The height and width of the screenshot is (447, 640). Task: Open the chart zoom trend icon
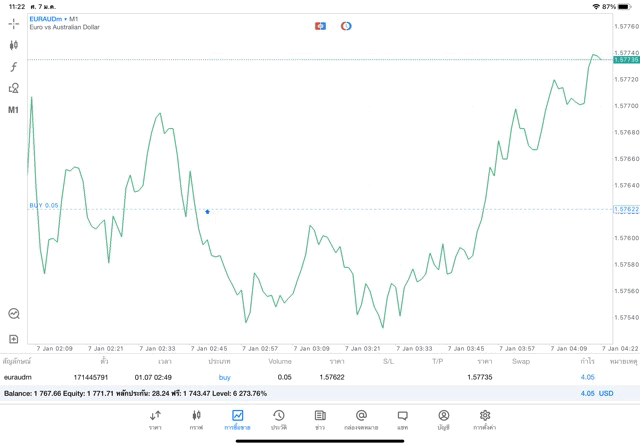(14, 314)
